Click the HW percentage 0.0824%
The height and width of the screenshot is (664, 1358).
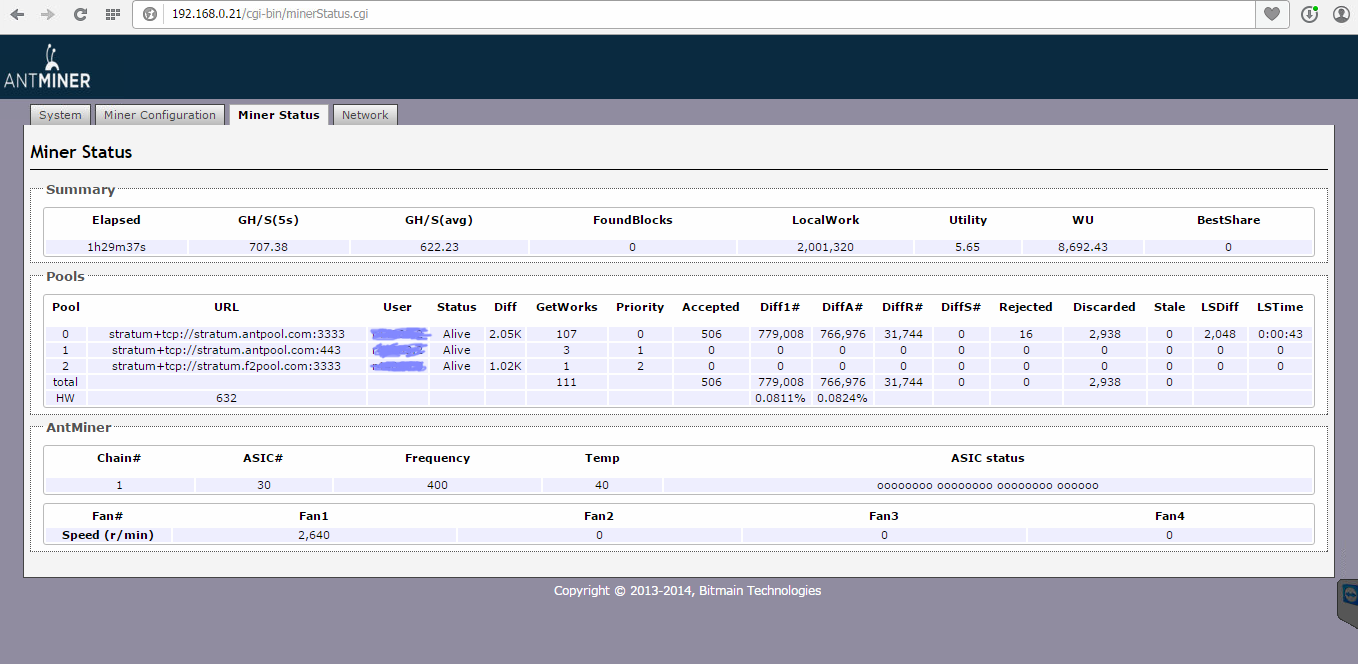pos(842,398)
